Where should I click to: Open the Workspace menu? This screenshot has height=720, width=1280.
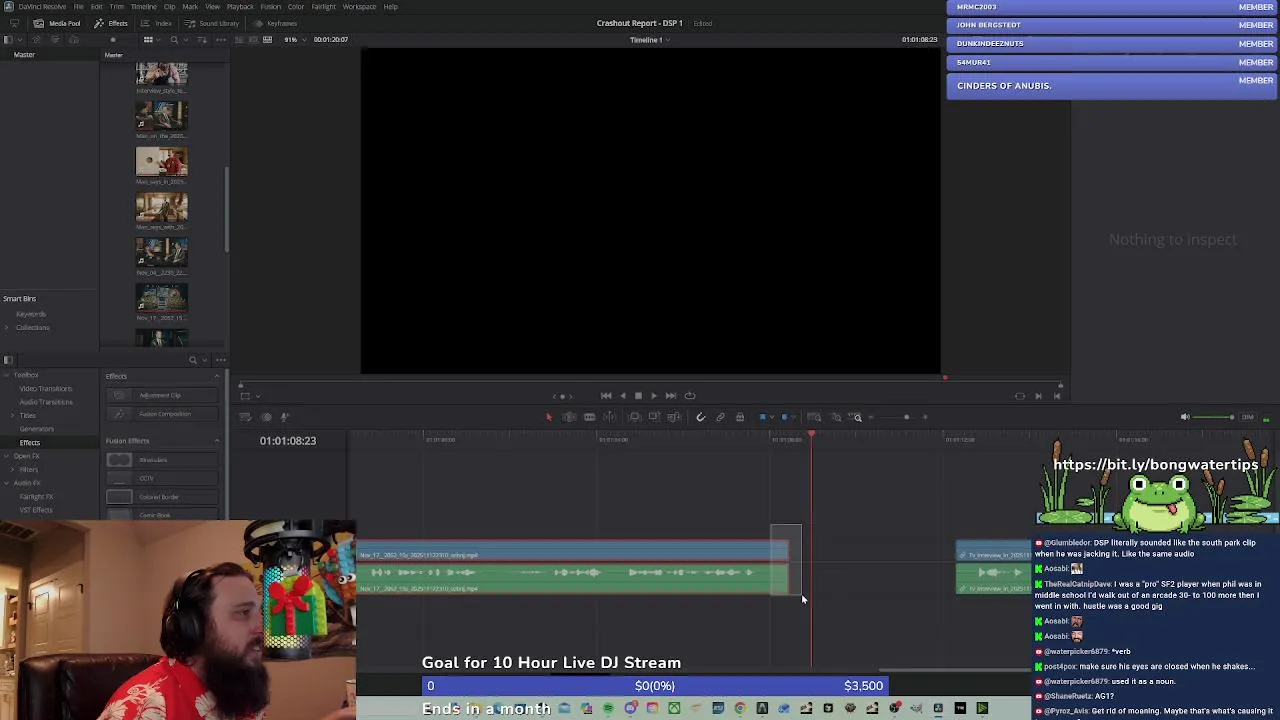coord(359,7)
